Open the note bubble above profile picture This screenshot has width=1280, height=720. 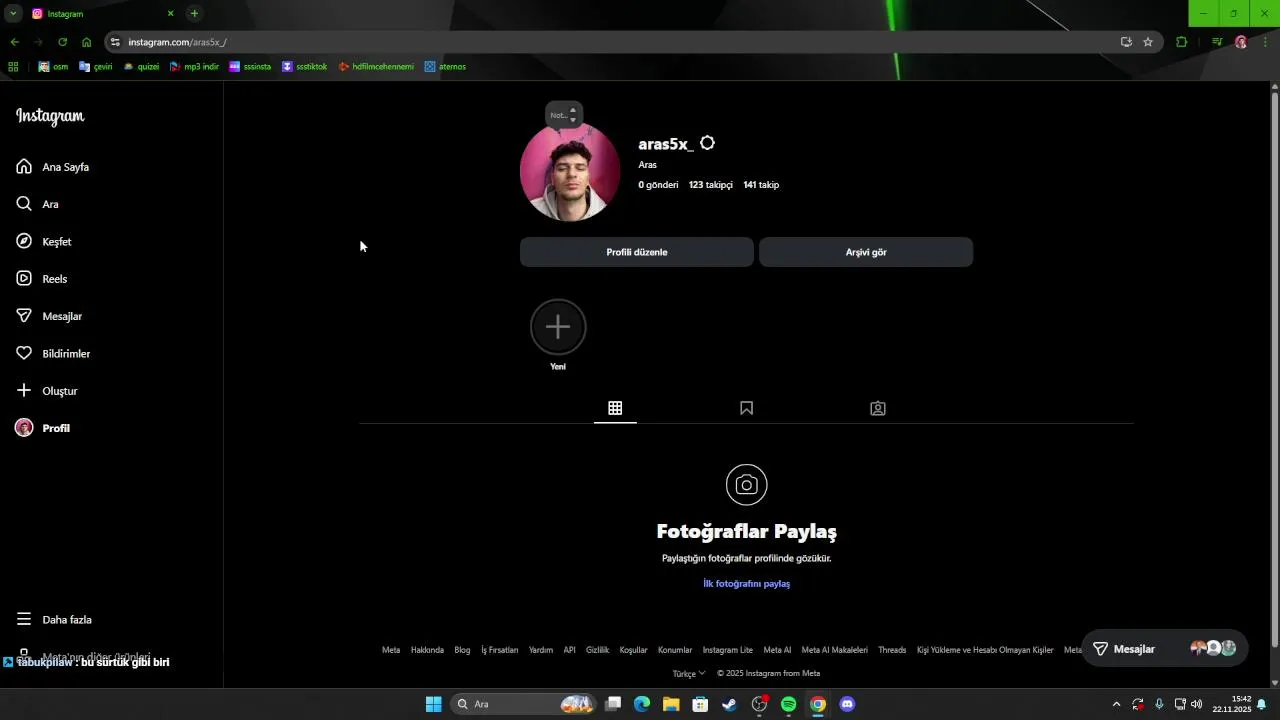point(564,115)
